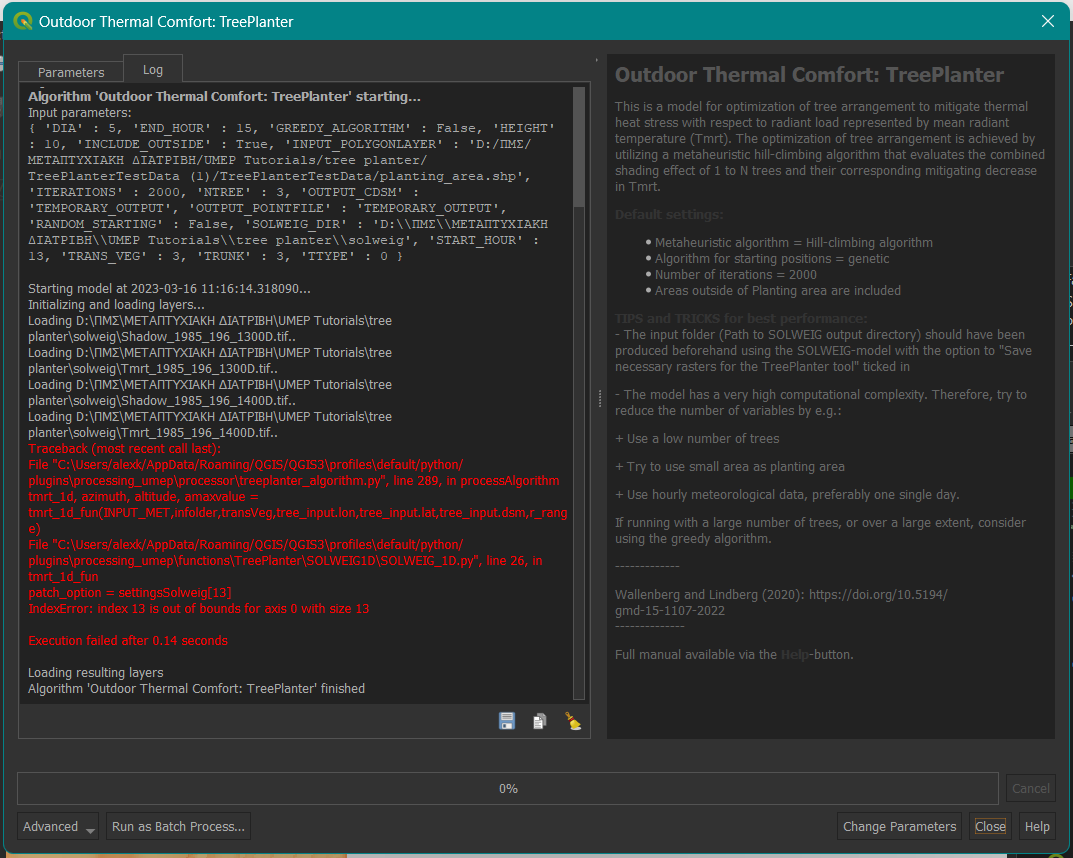Clear the log with broom icon
The height and width of the screenshot is (858, 1073).
[573, 721]
